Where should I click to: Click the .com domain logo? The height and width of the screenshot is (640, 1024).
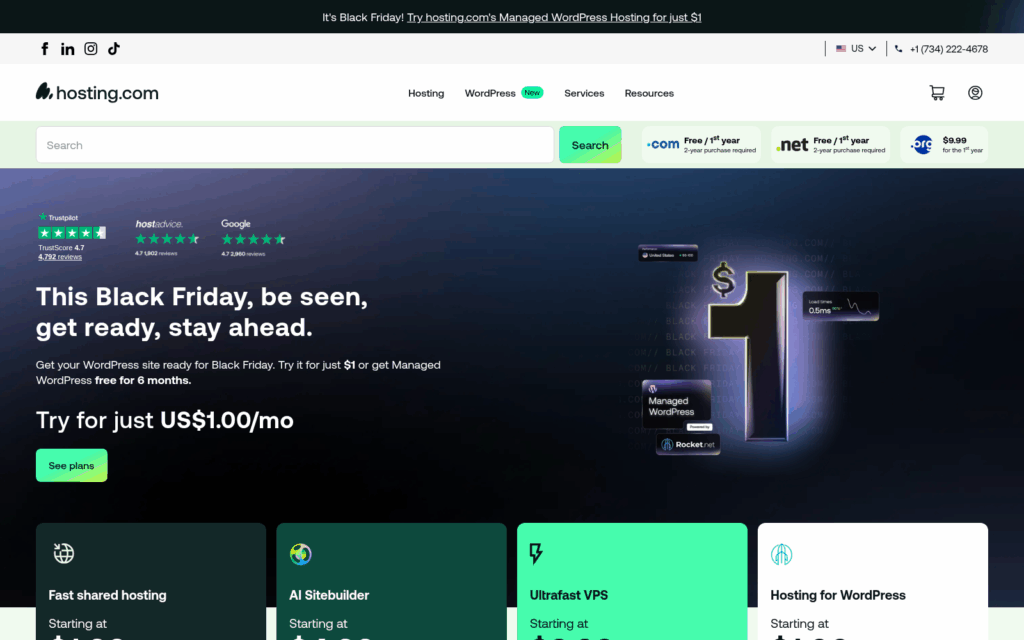tap(663, 144)
